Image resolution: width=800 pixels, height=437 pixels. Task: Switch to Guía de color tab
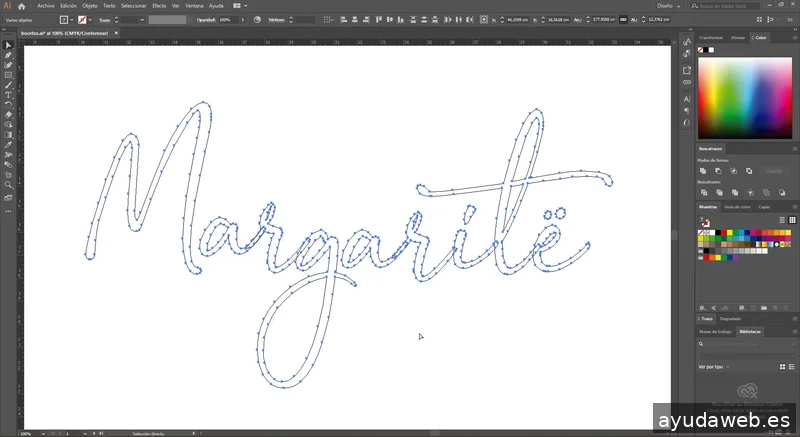coord(737,207)
